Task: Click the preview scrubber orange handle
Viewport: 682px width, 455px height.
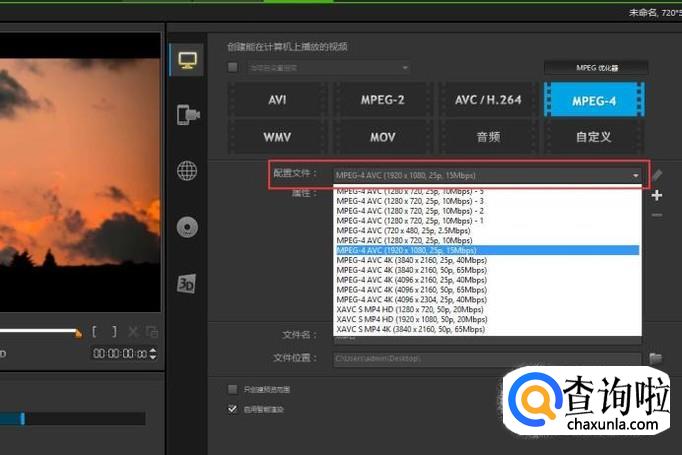Action: (78, 334)
